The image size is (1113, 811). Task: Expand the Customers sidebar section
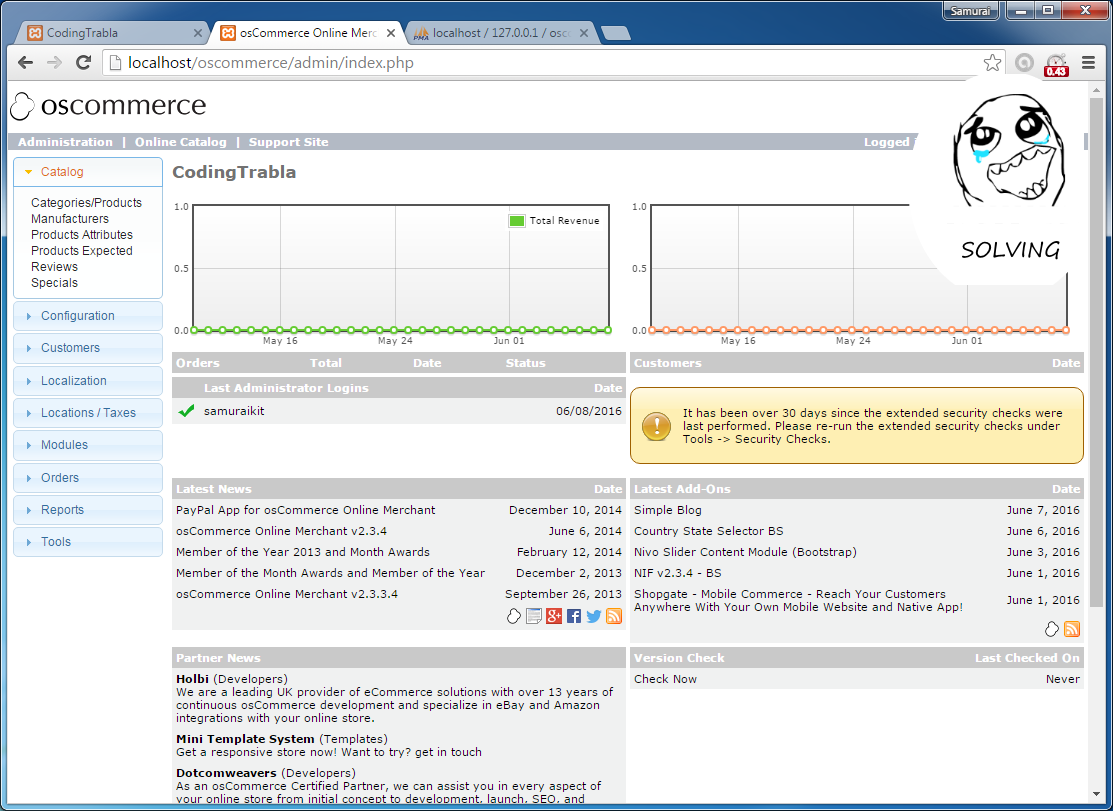pos(88,348)
